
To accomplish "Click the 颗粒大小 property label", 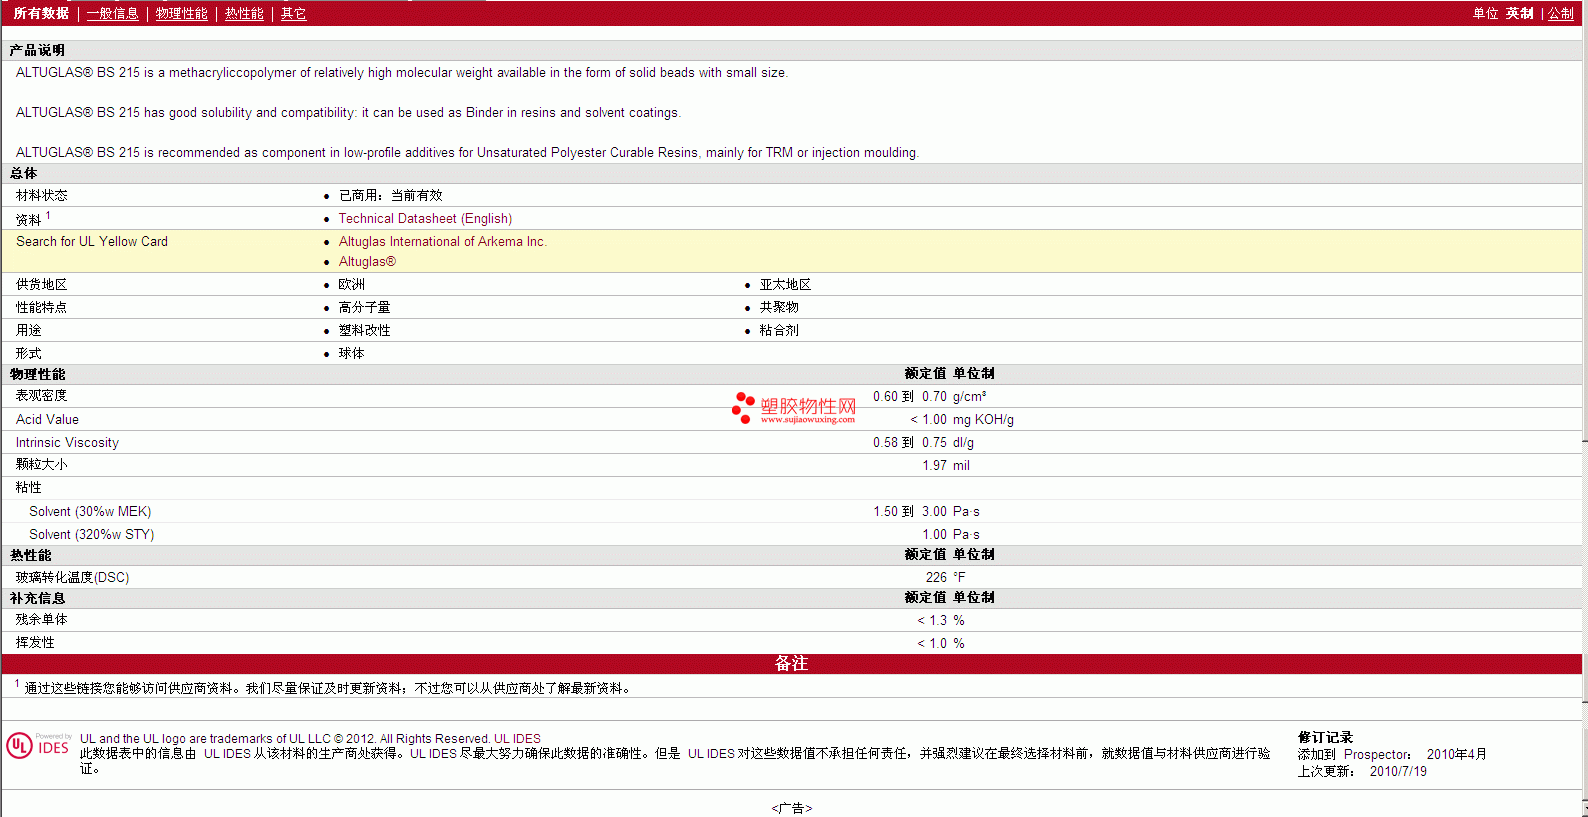I will (41, 465).
